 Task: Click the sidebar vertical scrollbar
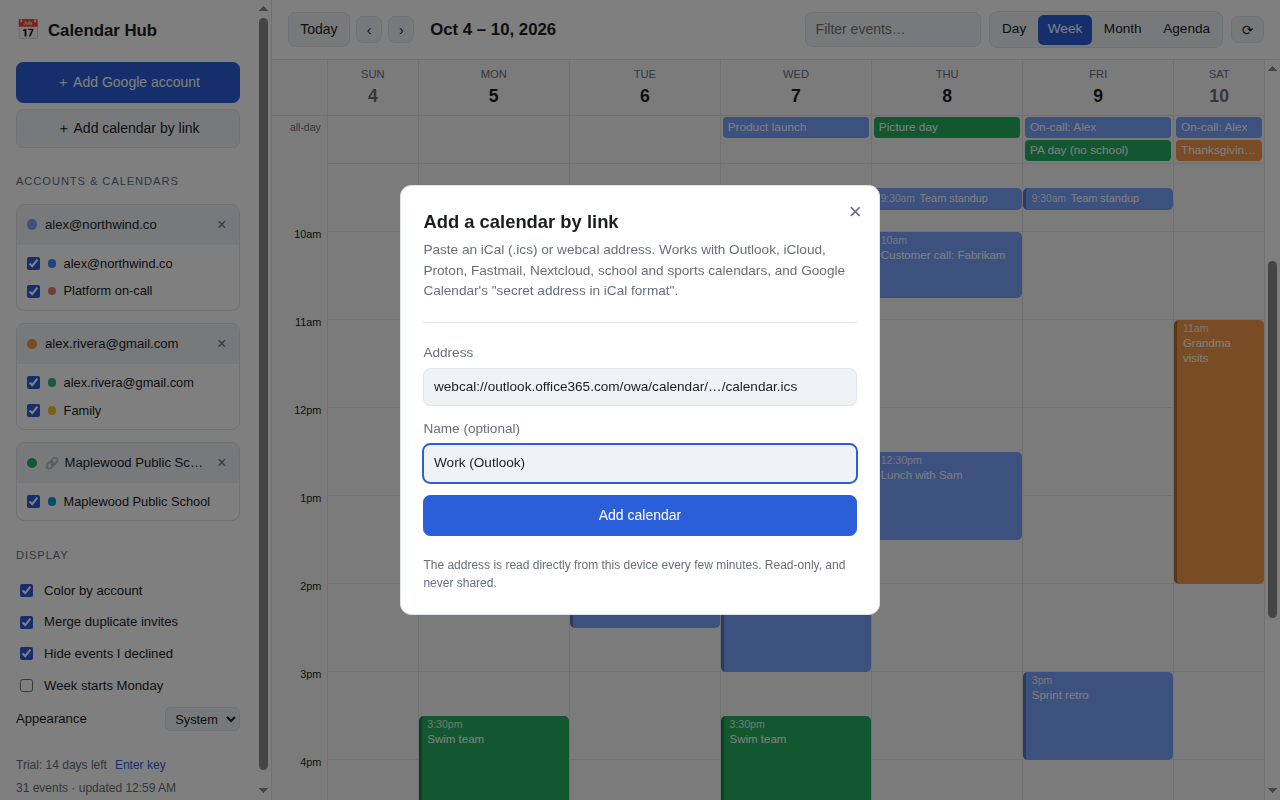(x=263, y=394)
